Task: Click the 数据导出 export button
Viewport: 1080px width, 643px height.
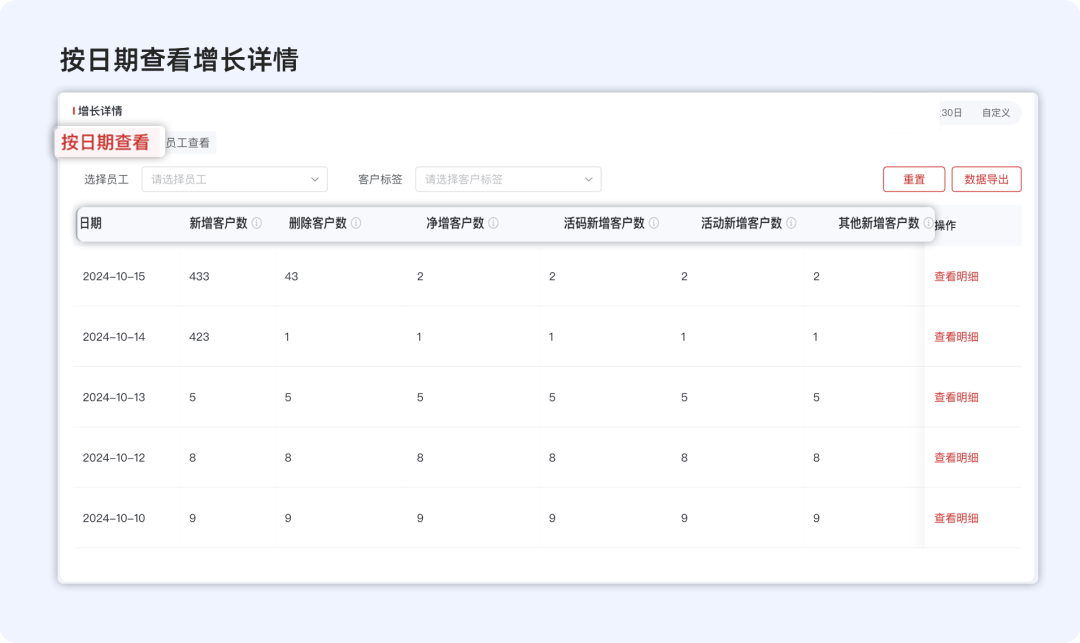Action: pyautogui.click(x=987, y=179)
